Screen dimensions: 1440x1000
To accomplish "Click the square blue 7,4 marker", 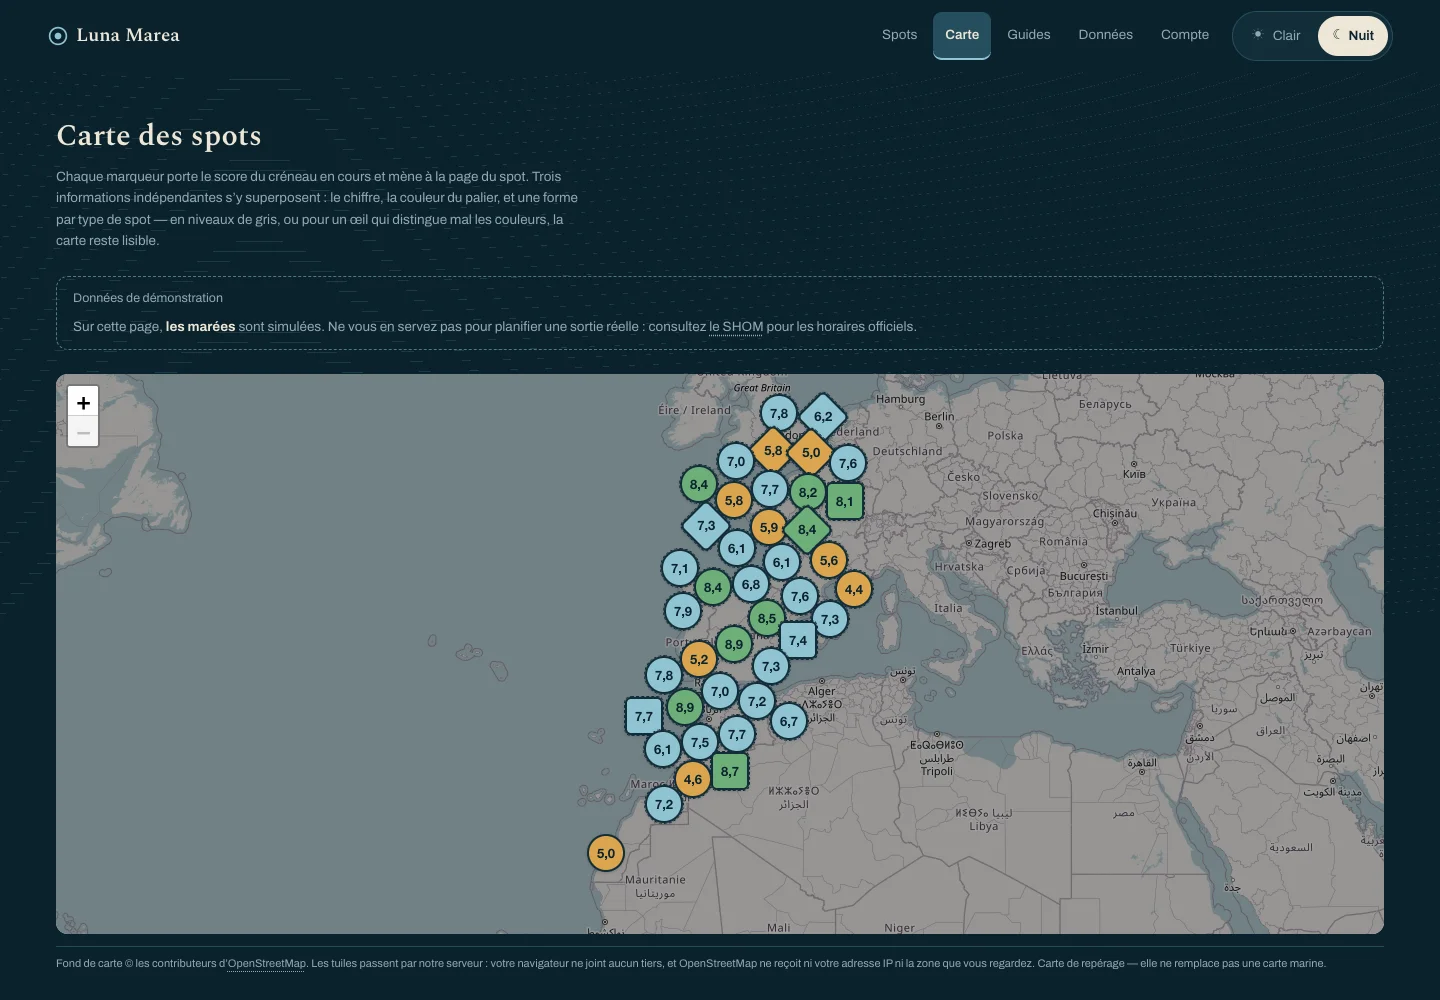I will [x=798, y=640].
